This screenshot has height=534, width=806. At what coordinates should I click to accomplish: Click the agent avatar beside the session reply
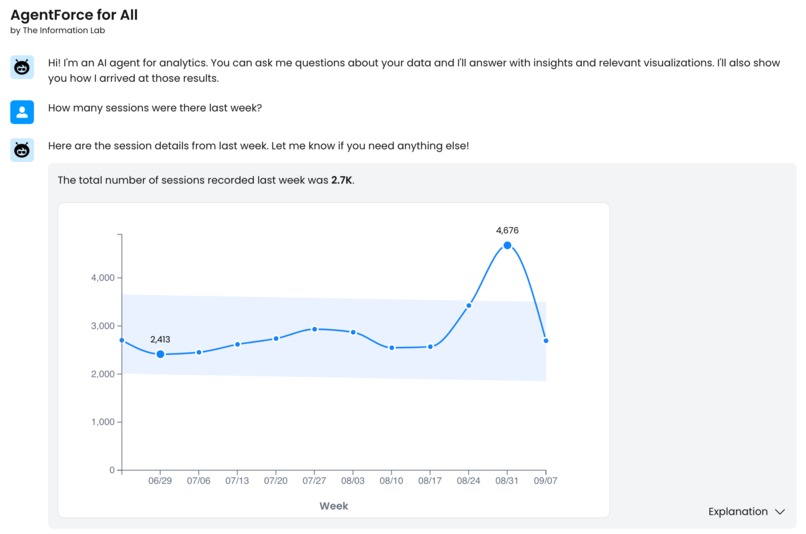coord(22,149)
